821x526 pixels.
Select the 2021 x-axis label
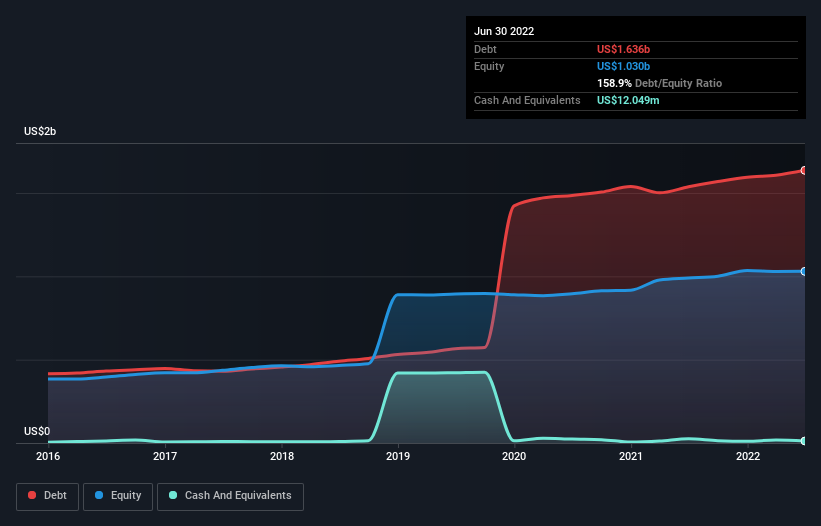[x=631, y=456]
